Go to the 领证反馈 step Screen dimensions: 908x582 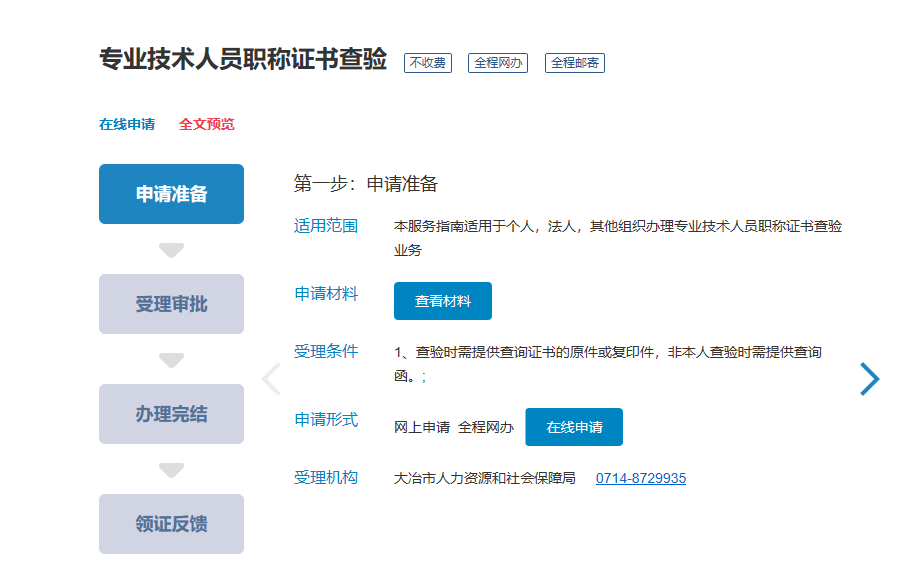point(171,524)
